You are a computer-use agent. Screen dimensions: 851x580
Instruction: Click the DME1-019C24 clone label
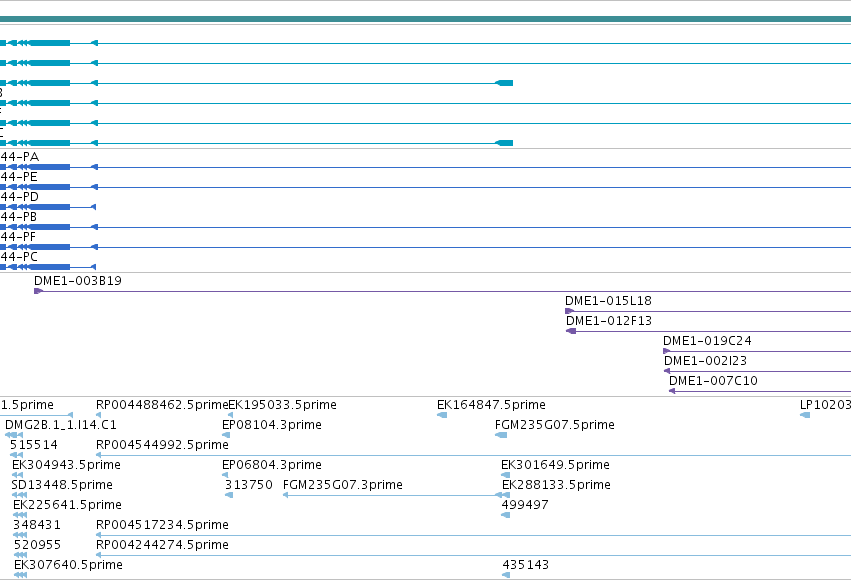(x=707, y=341)
